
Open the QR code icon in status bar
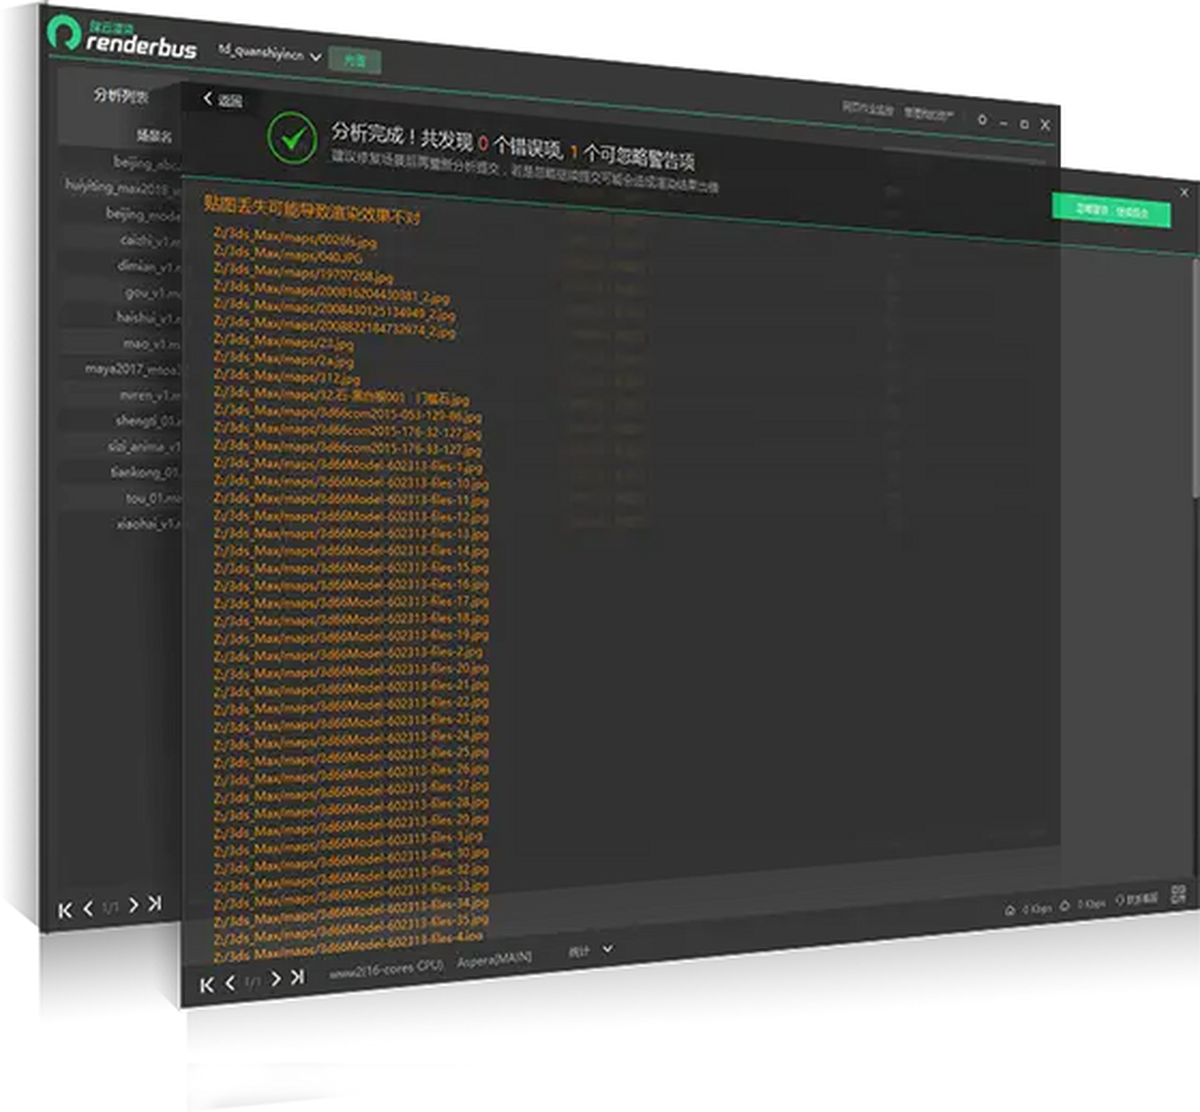(1178, 893)
